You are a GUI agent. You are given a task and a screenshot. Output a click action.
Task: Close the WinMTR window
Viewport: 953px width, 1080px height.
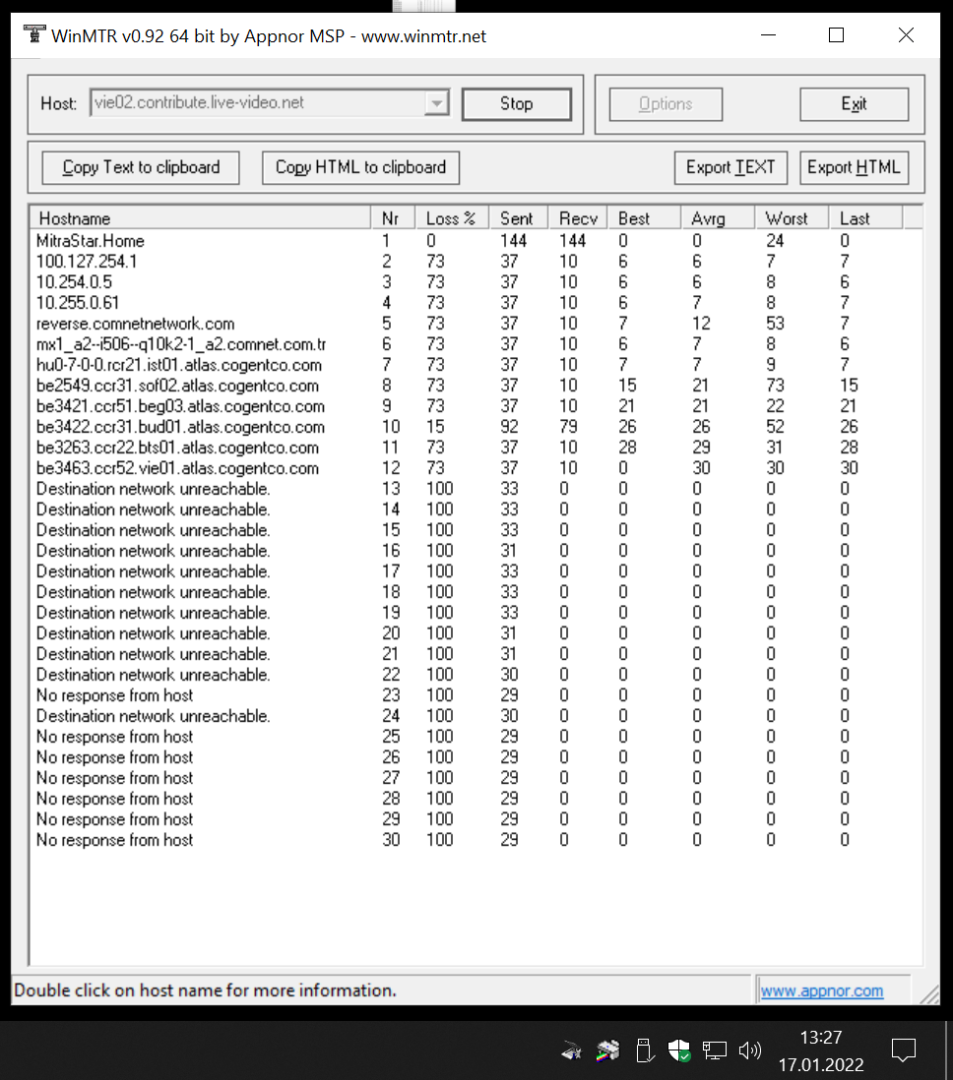[906, 35]
